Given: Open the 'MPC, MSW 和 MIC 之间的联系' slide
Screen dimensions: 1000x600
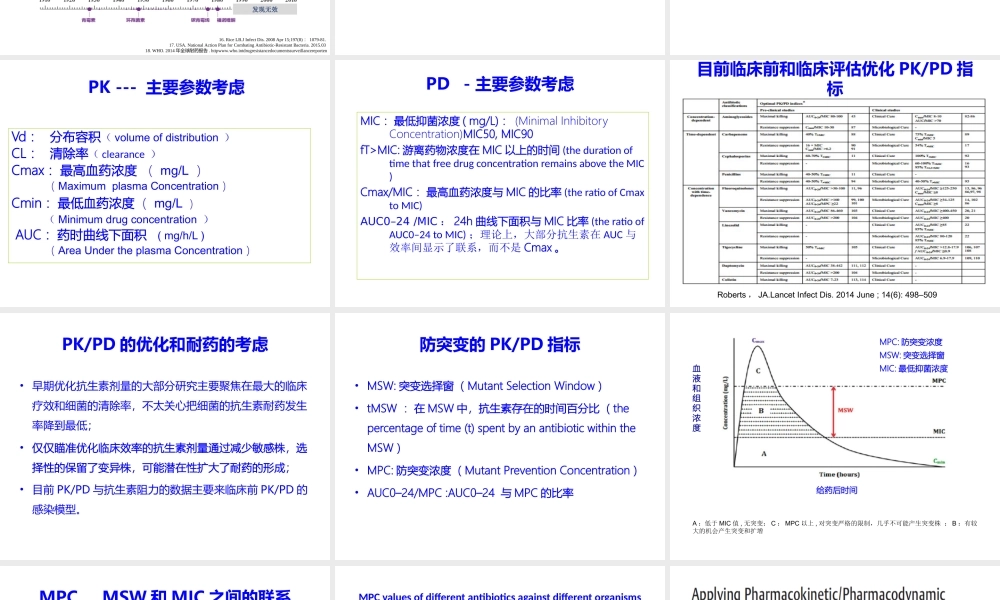Looking at the screenshot, I should click(x=165, y=583).
